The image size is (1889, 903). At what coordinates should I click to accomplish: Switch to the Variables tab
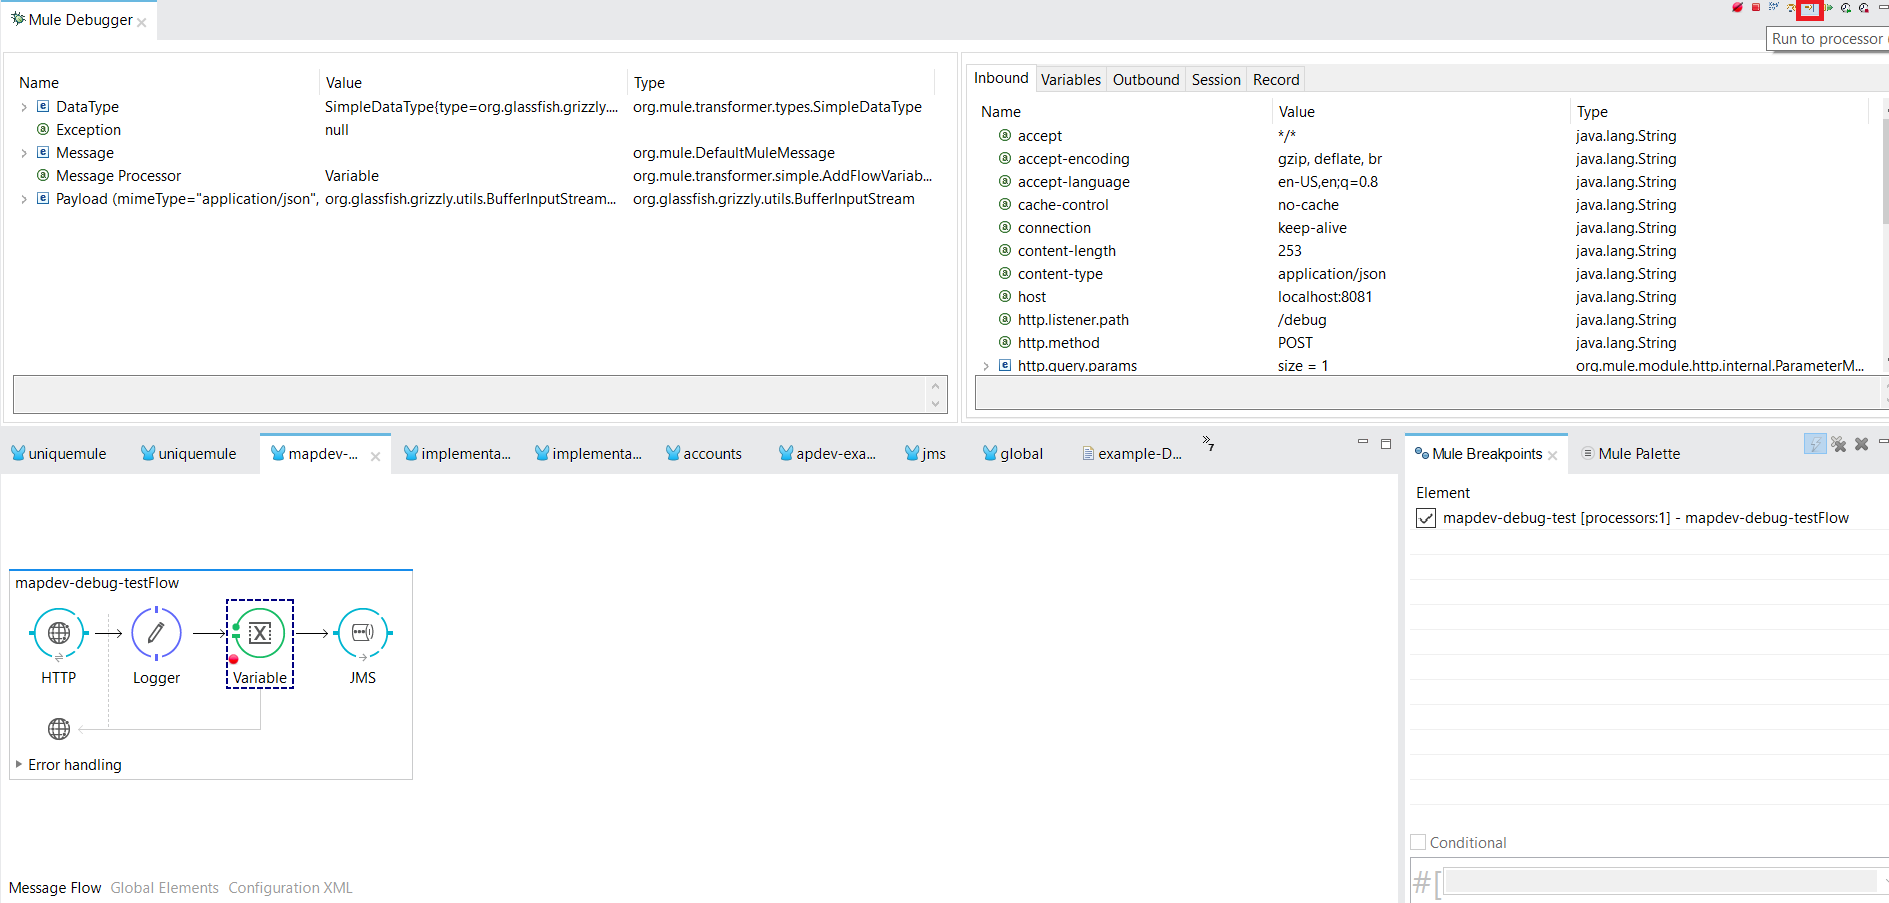(1071, 80)
